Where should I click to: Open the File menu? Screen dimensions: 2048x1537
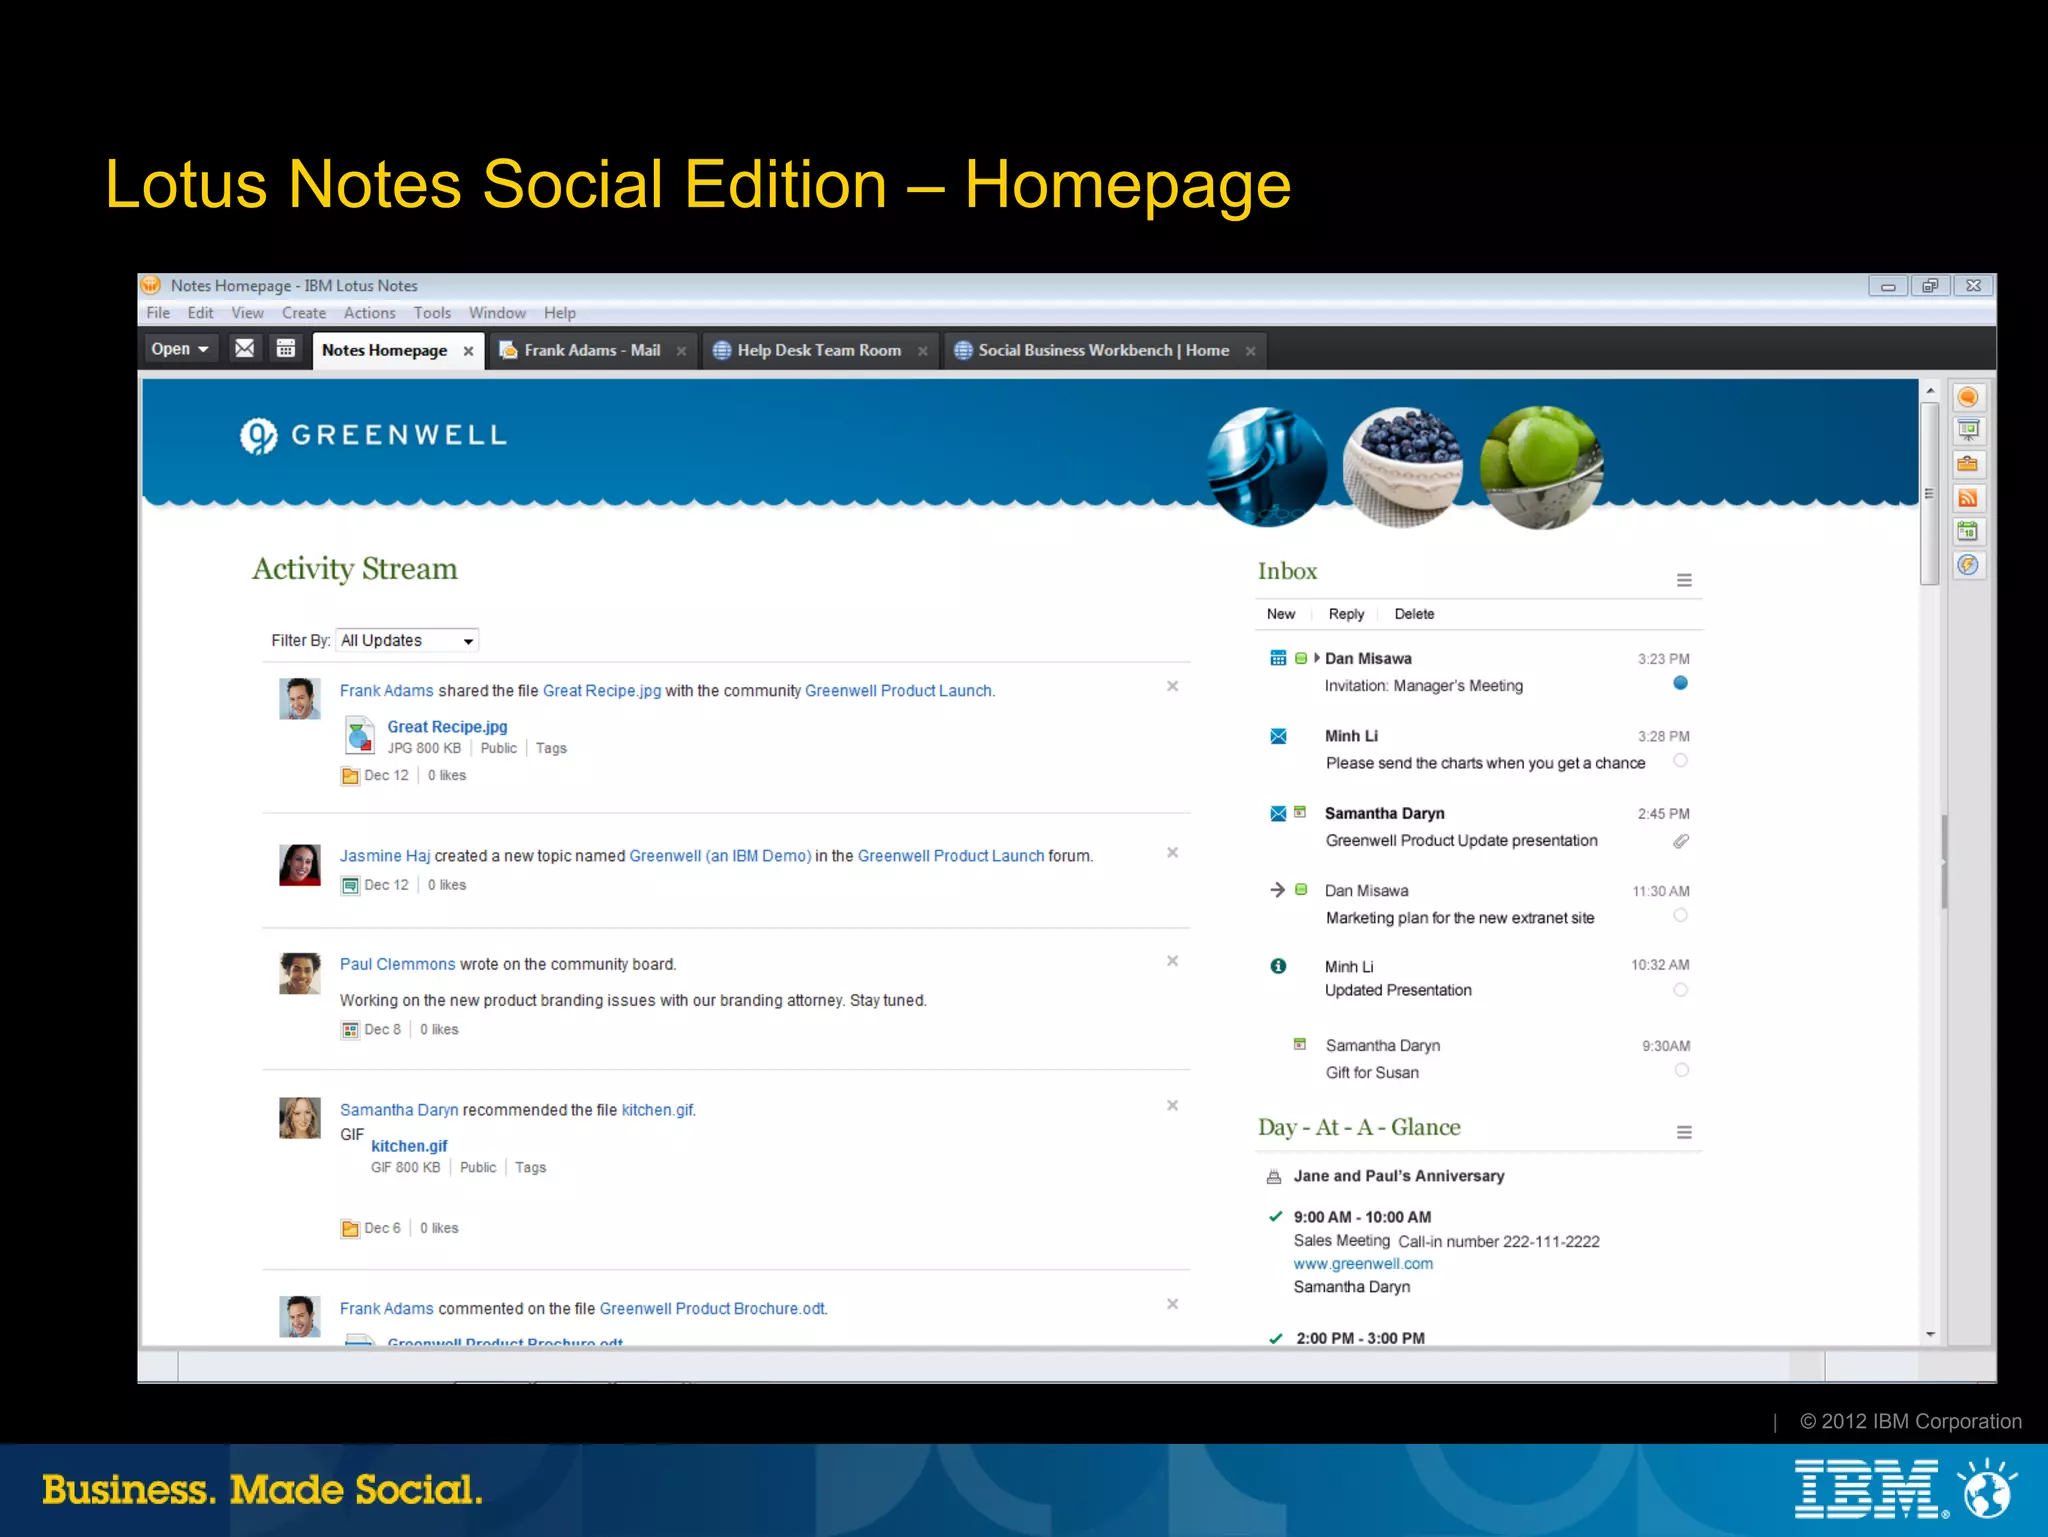tap(158, 313)
